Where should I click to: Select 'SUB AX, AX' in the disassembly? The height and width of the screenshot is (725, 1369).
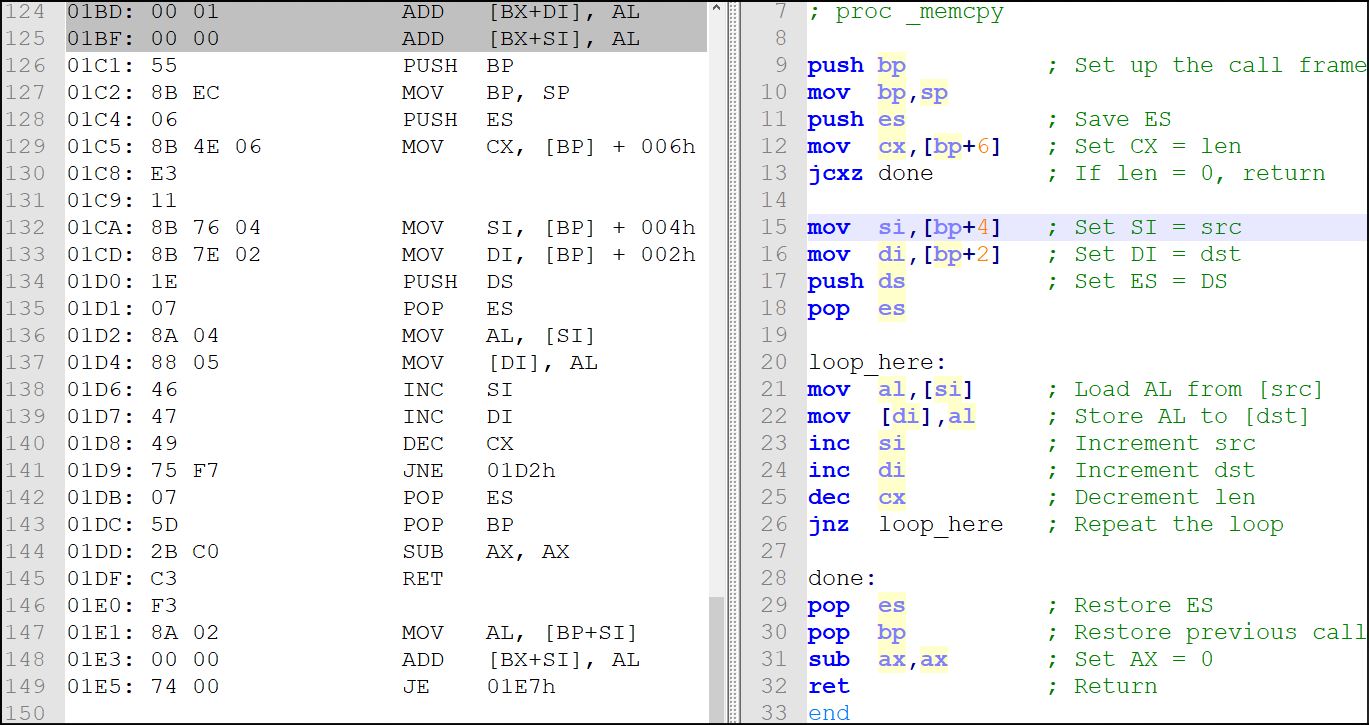(x=485, y=553)
